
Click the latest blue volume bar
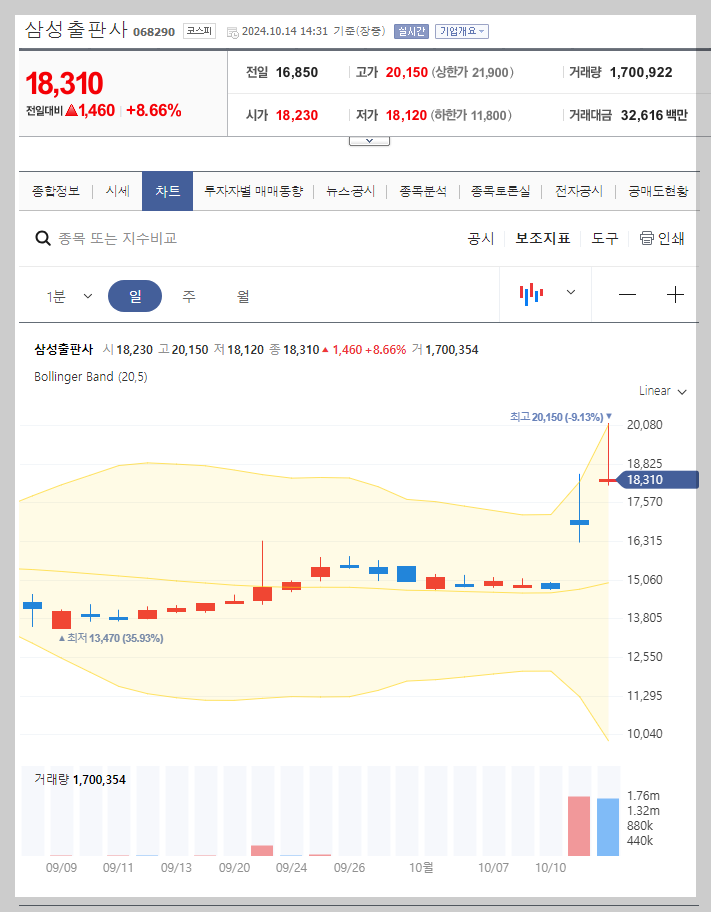point(608,827)
